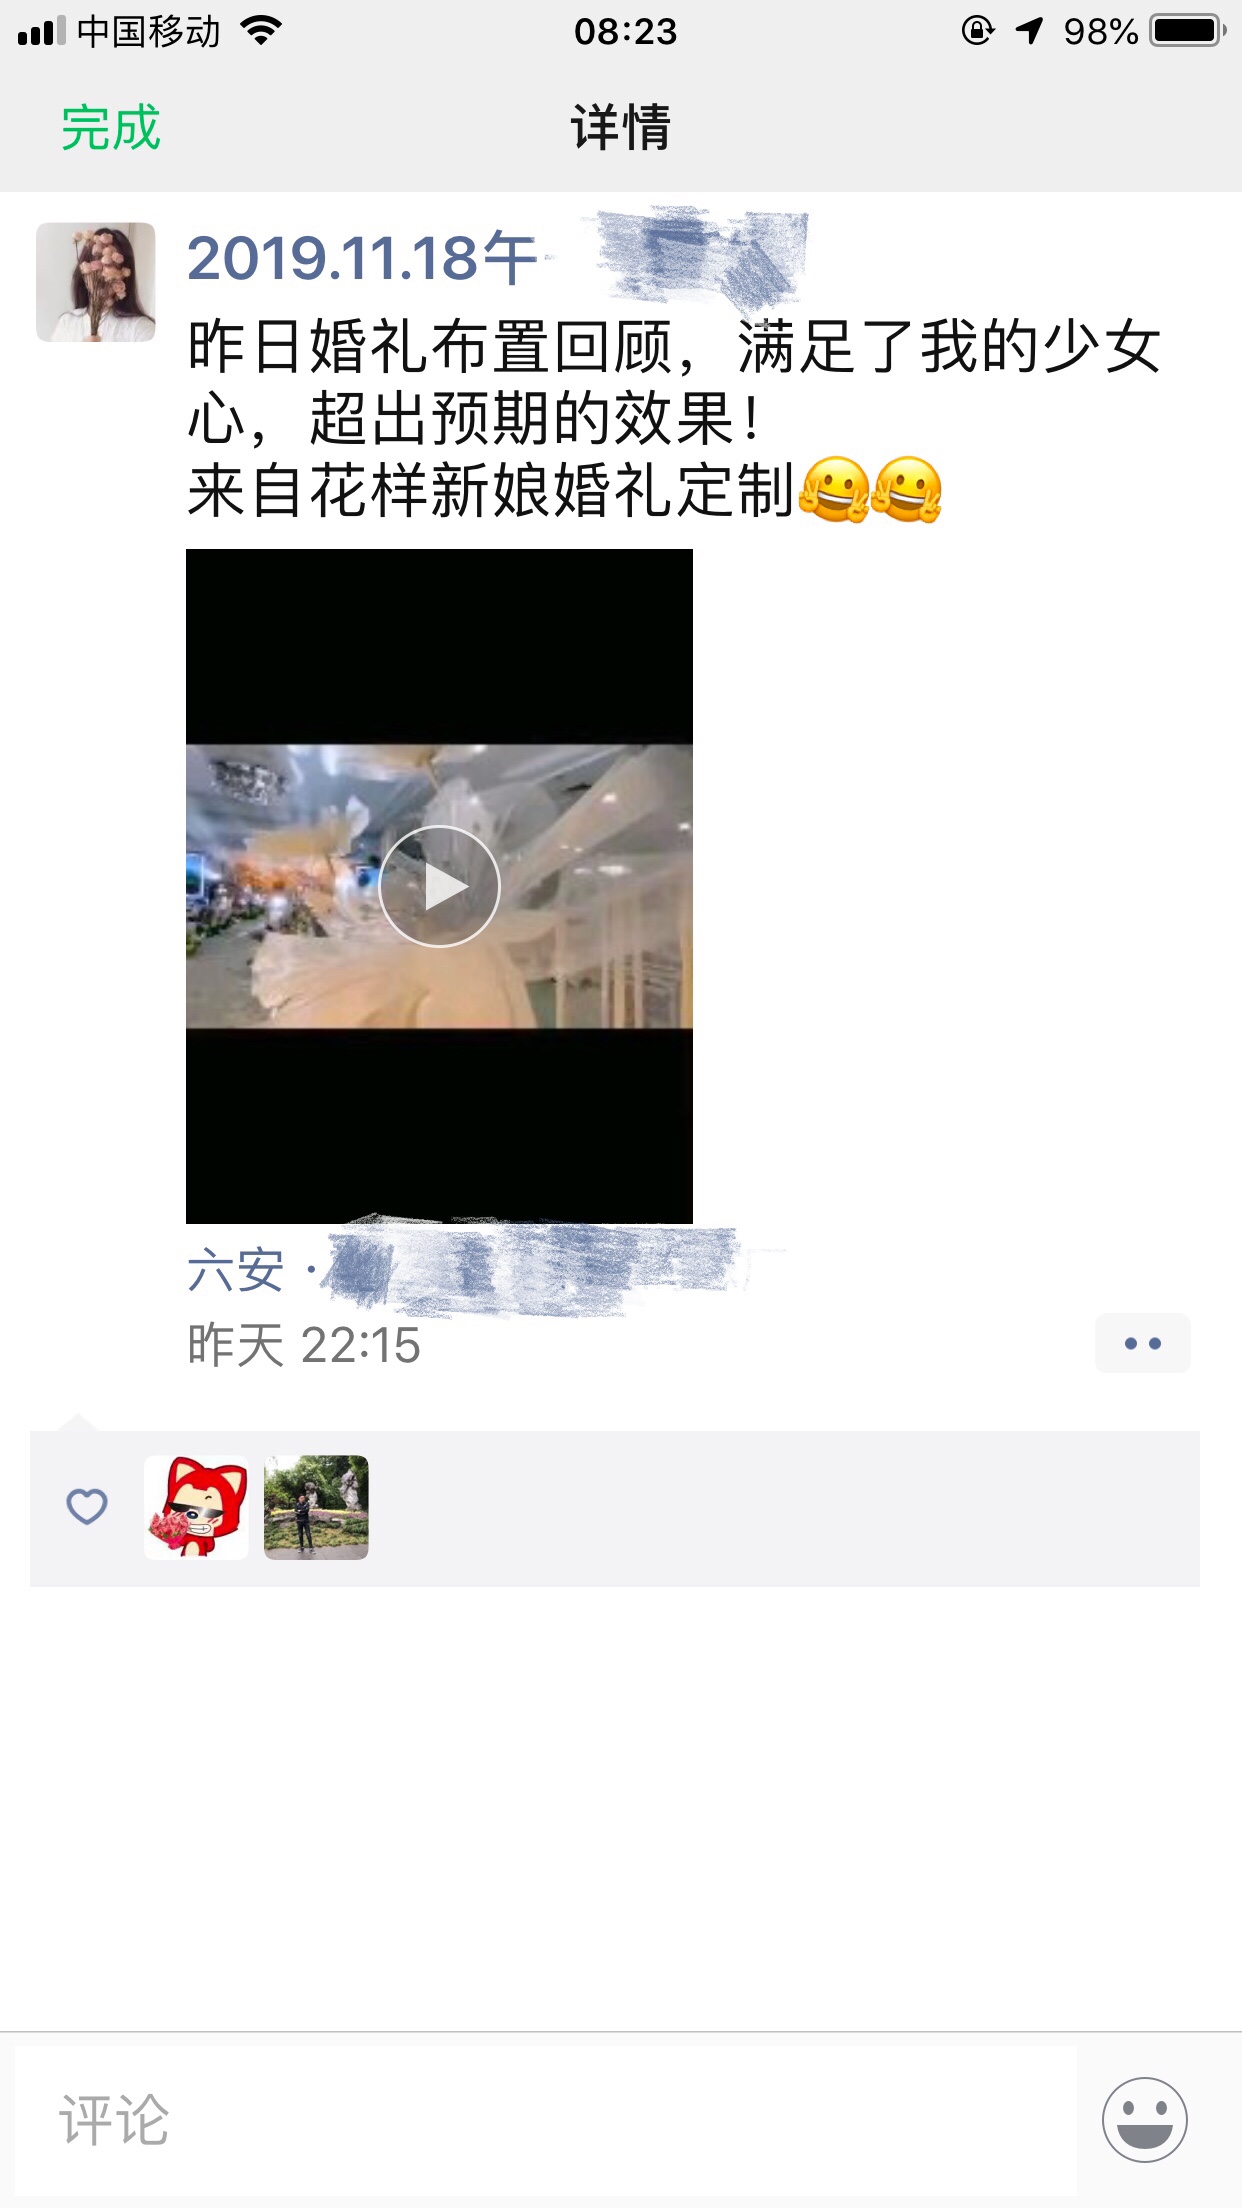Tap the Wi-Fi status icon
This screenshot has width=1242, height=2208.
[x=262, y=31]
